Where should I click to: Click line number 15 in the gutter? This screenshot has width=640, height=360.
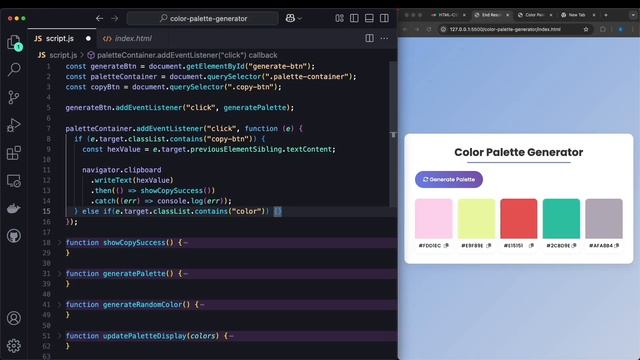click(x=47, y=211)
